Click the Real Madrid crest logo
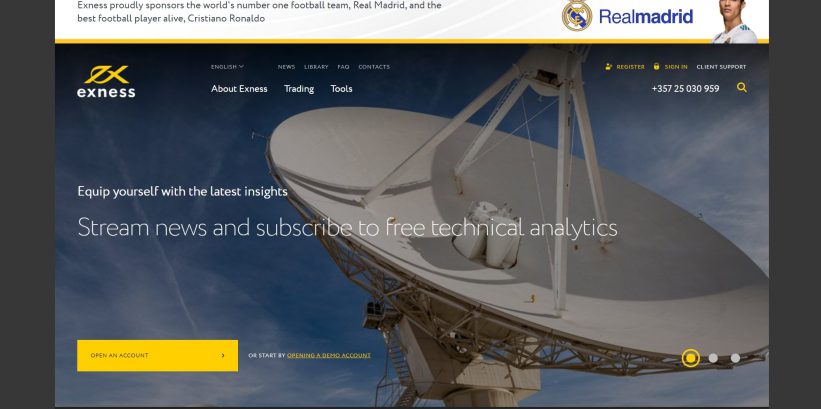The image size is (821, 409). (576, 16)
